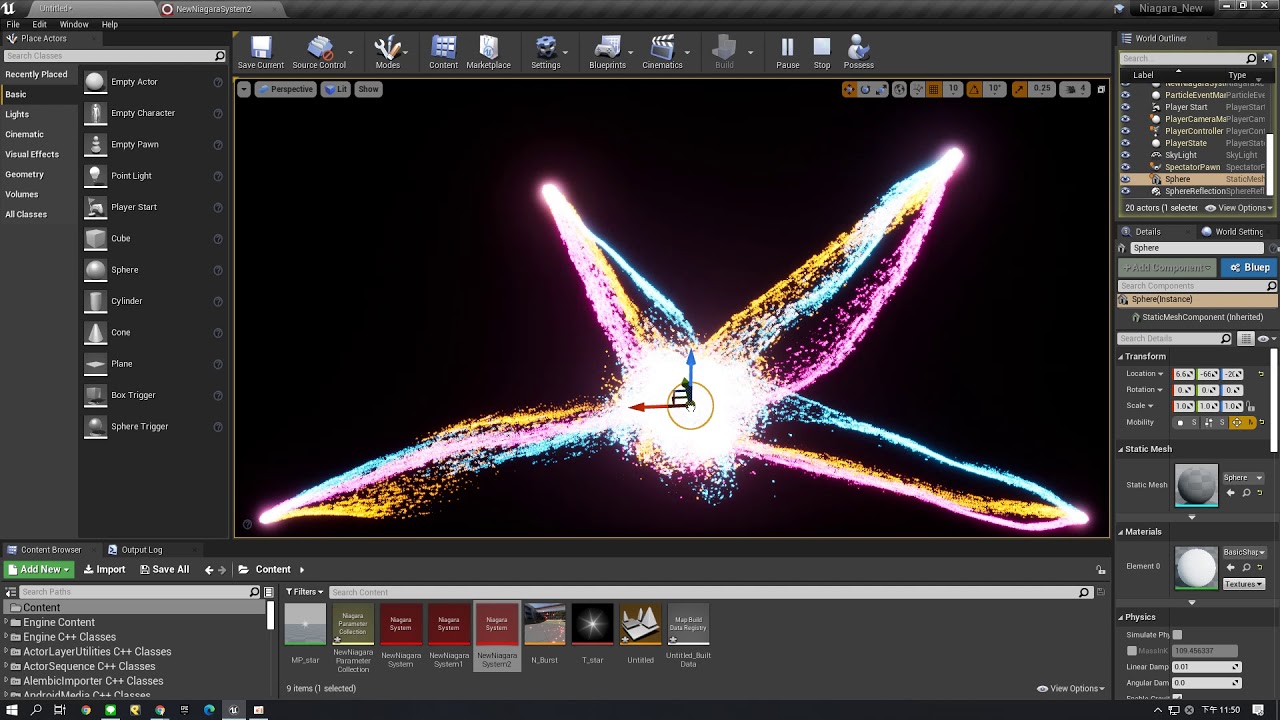Enable the Simulate Physics checkbox
Screen dimensions: 1280x720
1177,635
